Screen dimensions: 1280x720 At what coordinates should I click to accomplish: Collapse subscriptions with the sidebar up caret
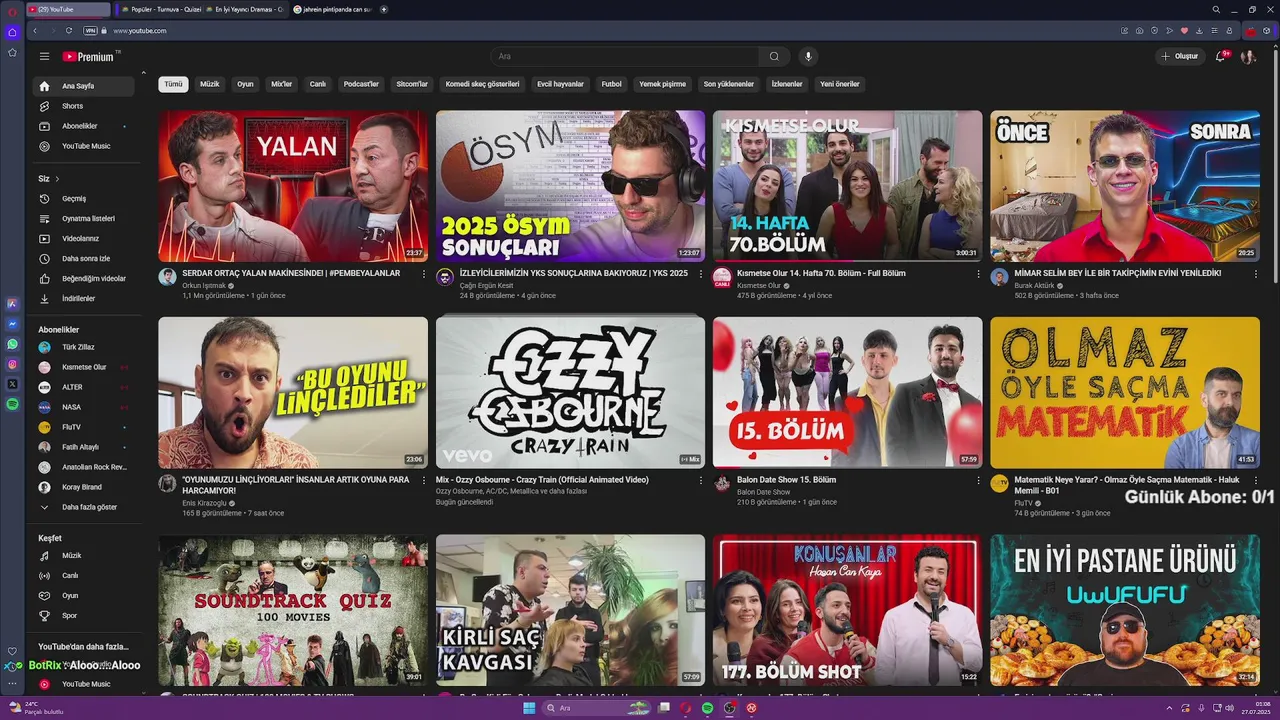pyautogui.click(x=143, y=72)
